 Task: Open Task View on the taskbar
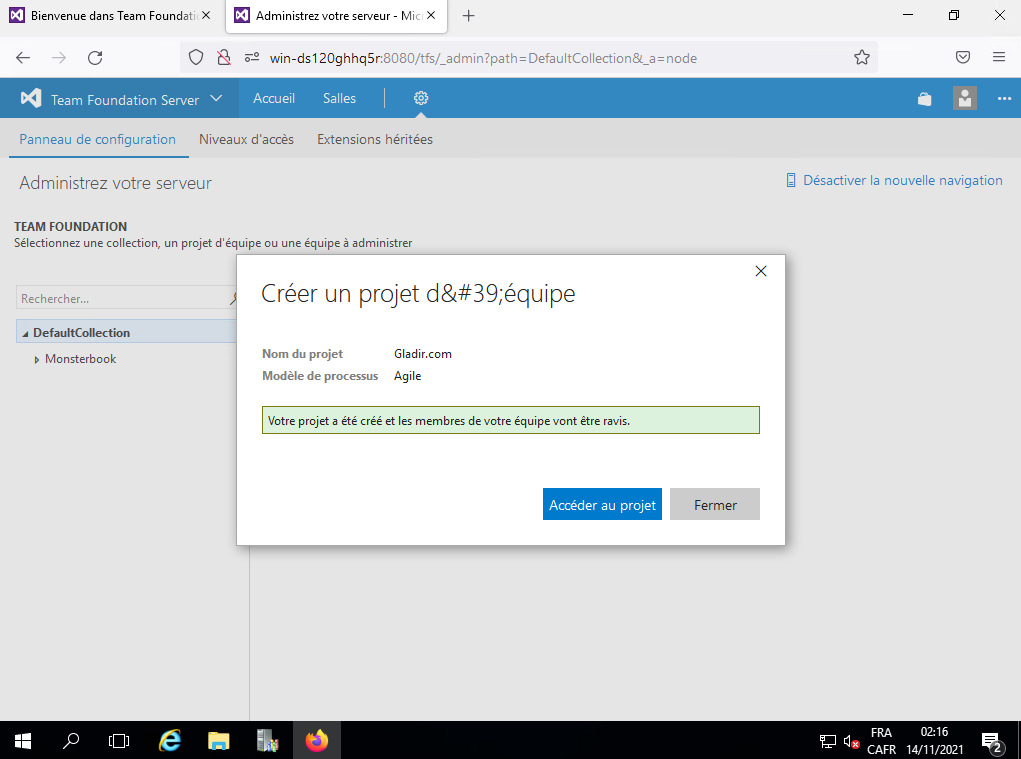(119, 740)
